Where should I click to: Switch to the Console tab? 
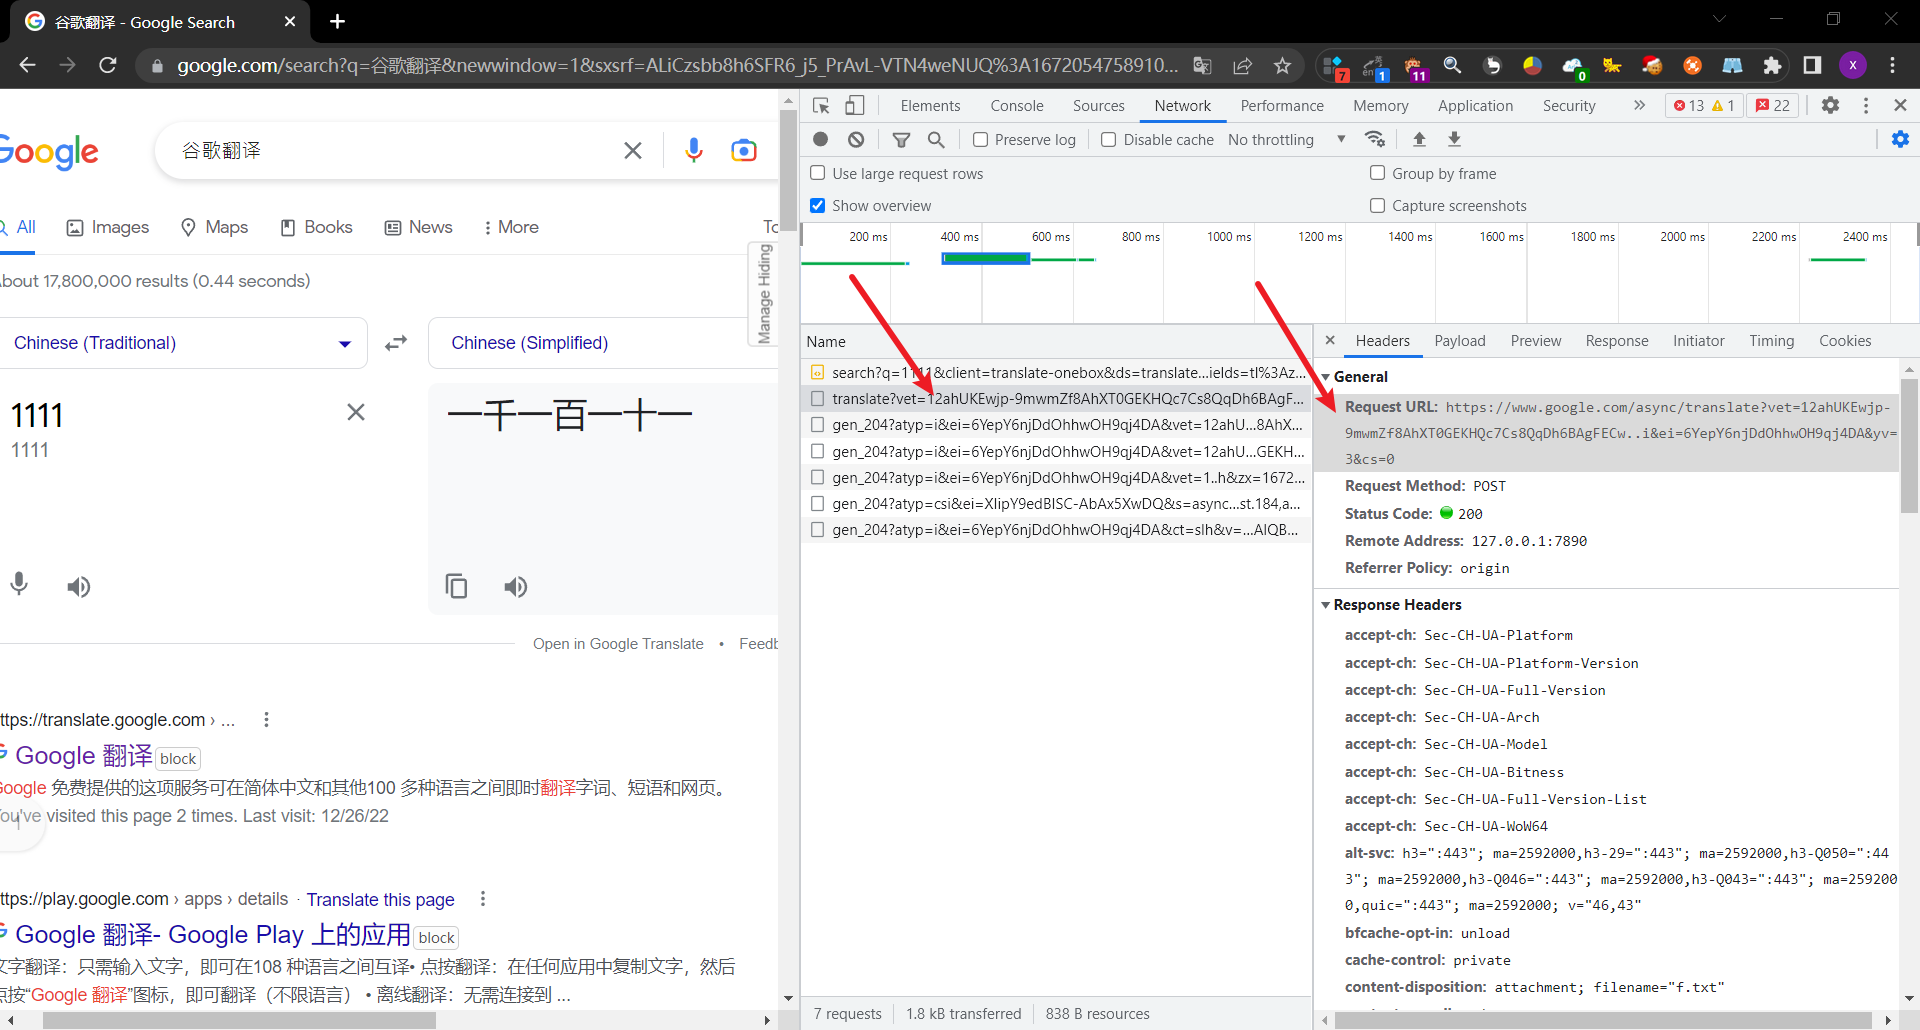pos(1016,106)
